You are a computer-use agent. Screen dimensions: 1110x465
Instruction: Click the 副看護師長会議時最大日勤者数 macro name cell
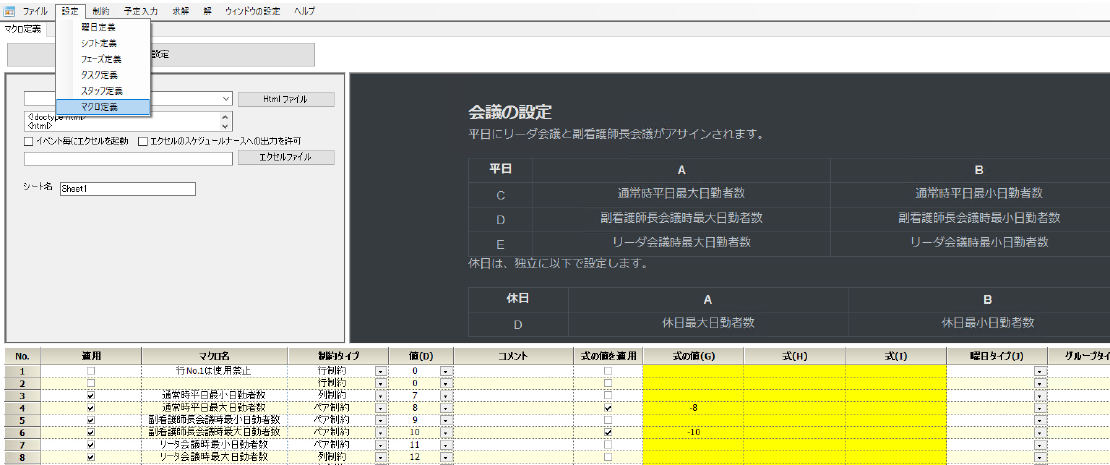click(214, 432)
